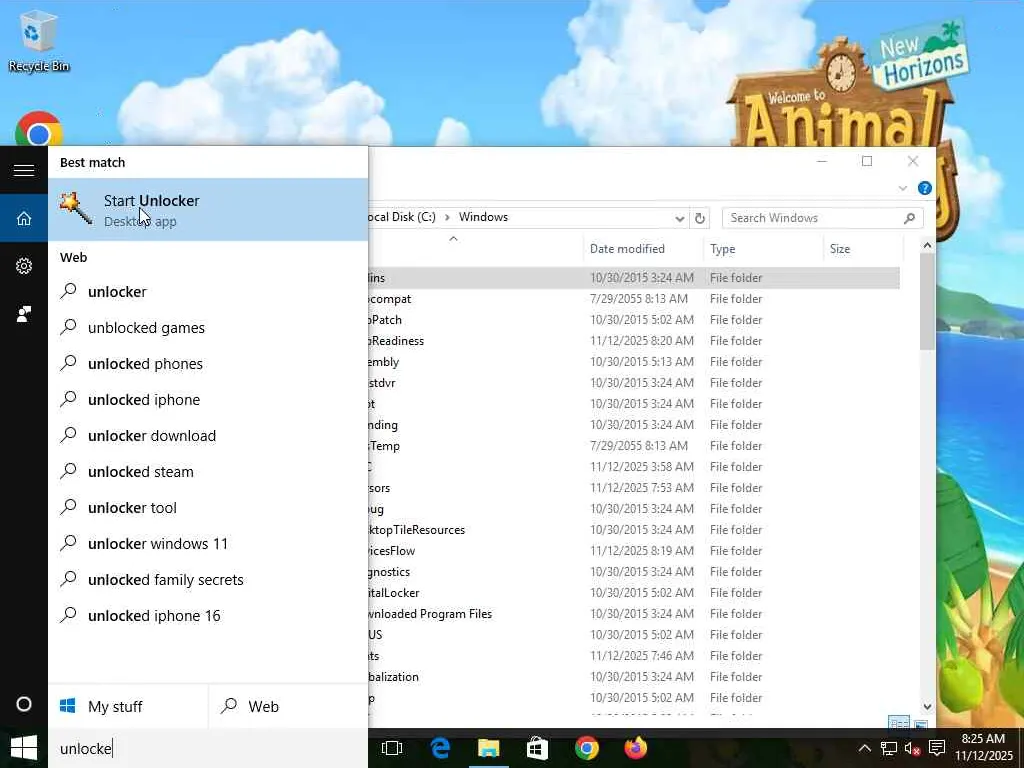The width and height of the screenshot is (1024, 768).
Task: Select the 'Readiness' folder row
Action: click(x=634, y=341)
